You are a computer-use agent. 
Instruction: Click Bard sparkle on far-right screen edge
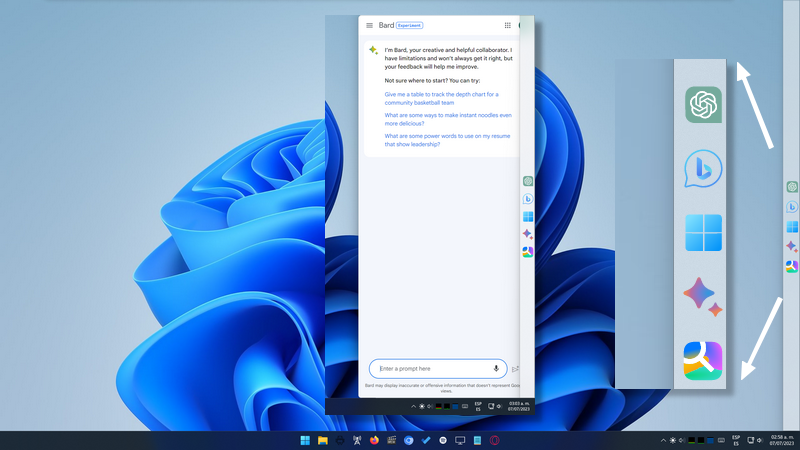792,246
